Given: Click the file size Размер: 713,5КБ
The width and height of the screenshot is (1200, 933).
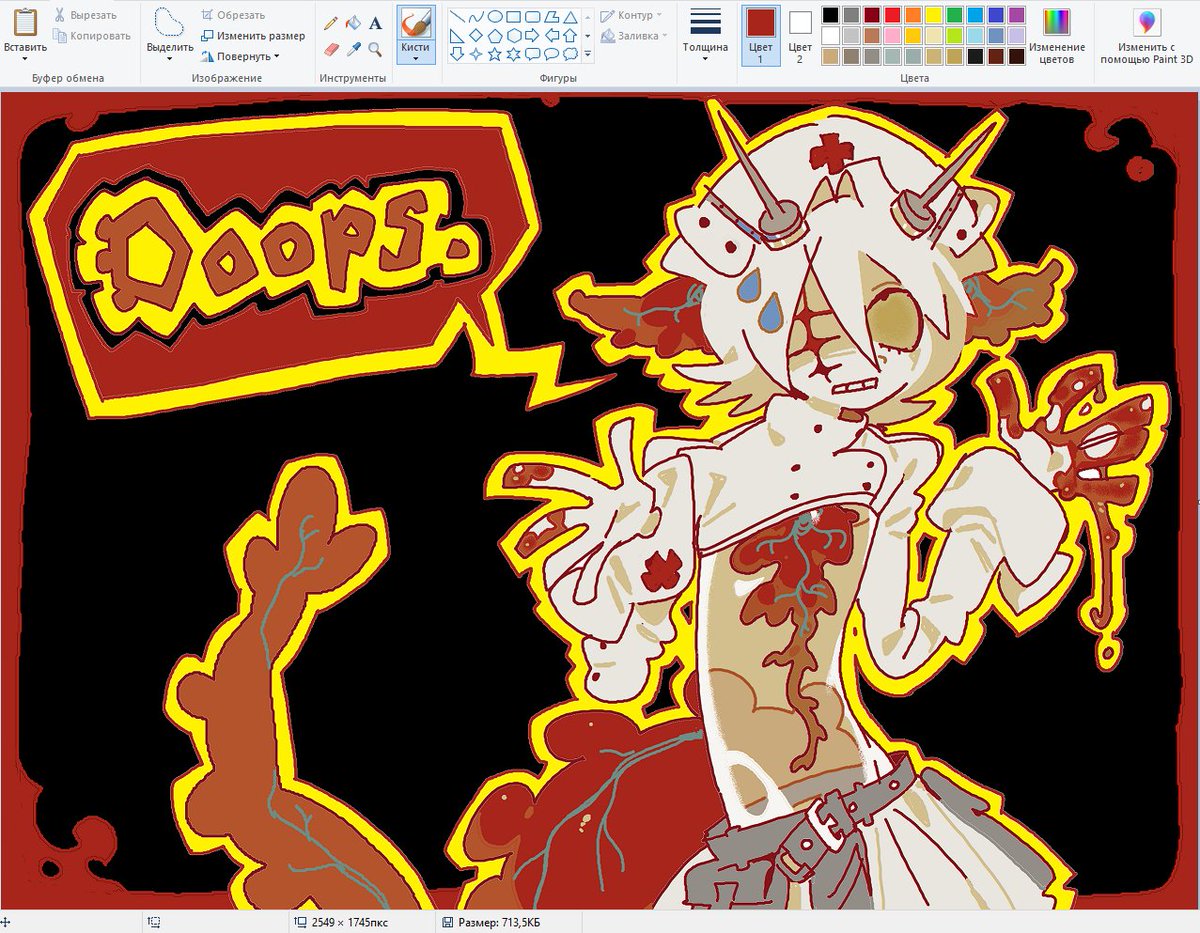Looking at the screenshot, I should pyautogui.click(x=497, y=922).
